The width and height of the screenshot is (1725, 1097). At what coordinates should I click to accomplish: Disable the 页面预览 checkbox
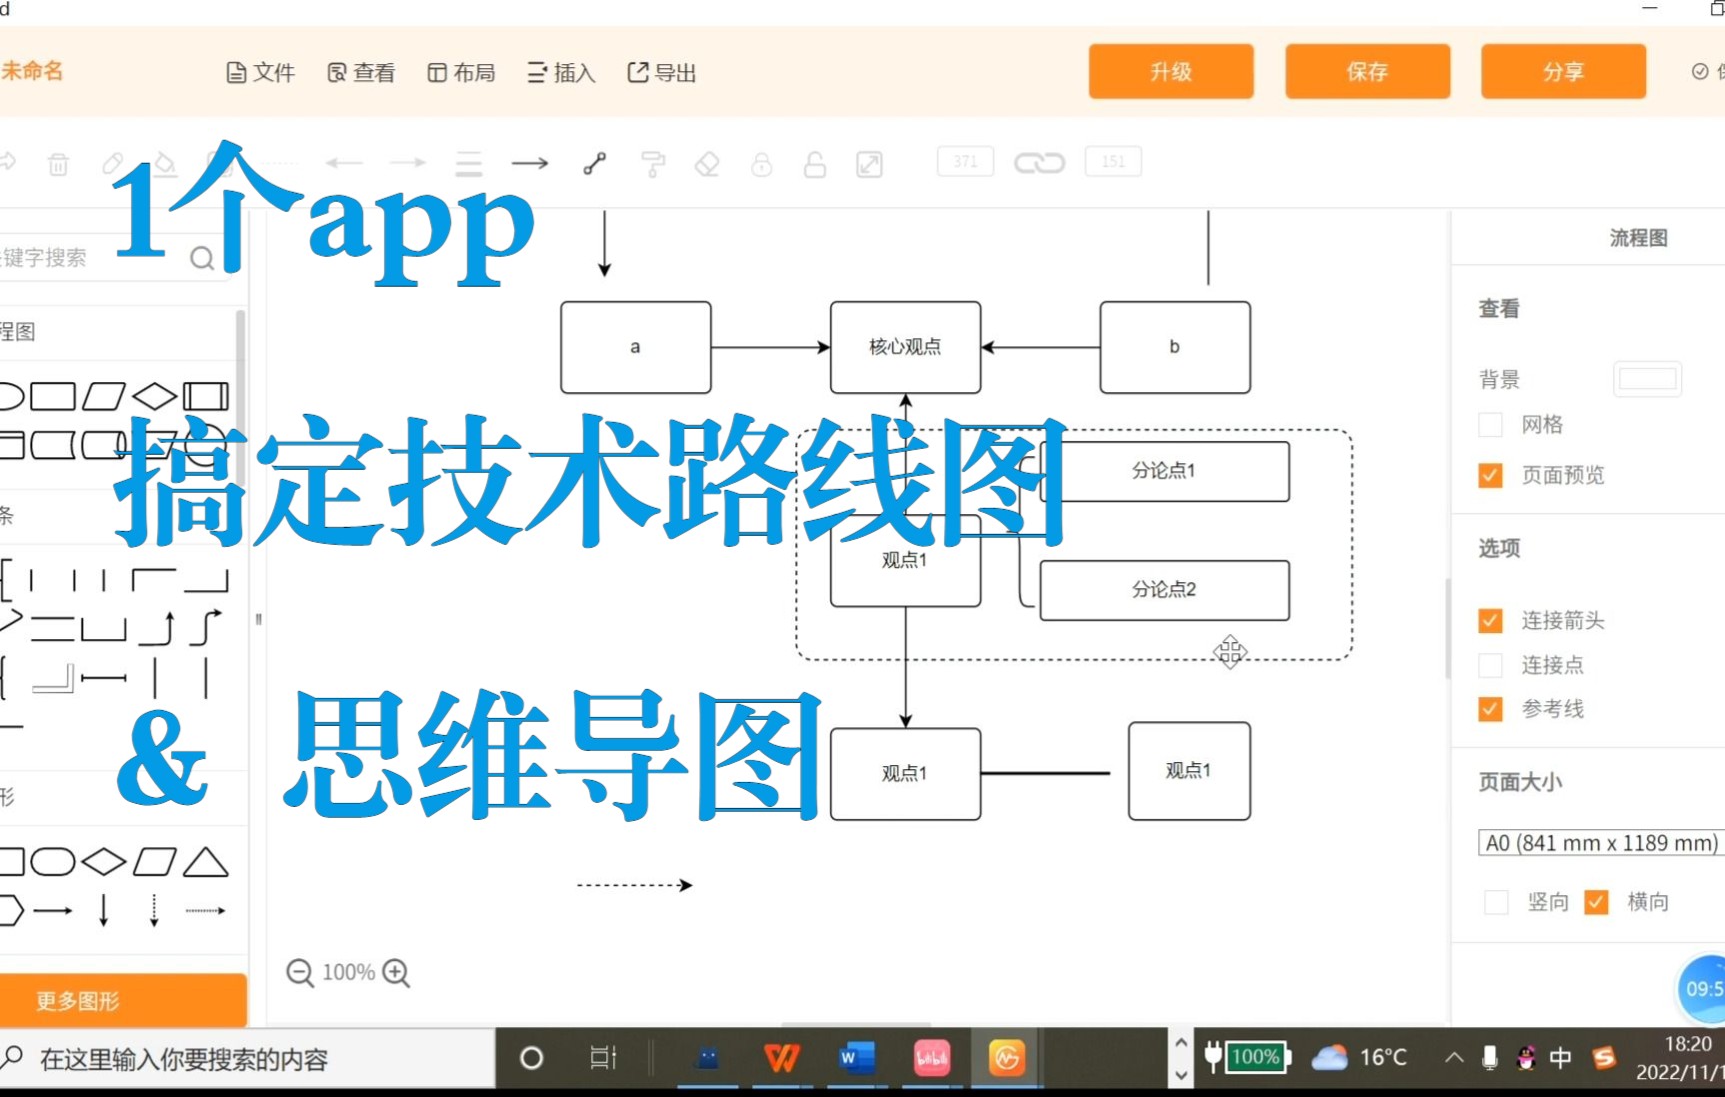click(x=1490, y=475)
